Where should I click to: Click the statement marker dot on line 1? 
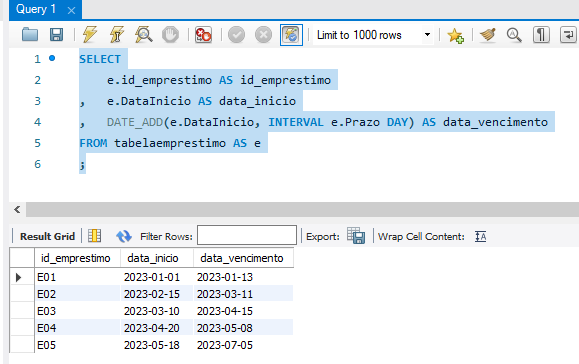tap(52, 58)
